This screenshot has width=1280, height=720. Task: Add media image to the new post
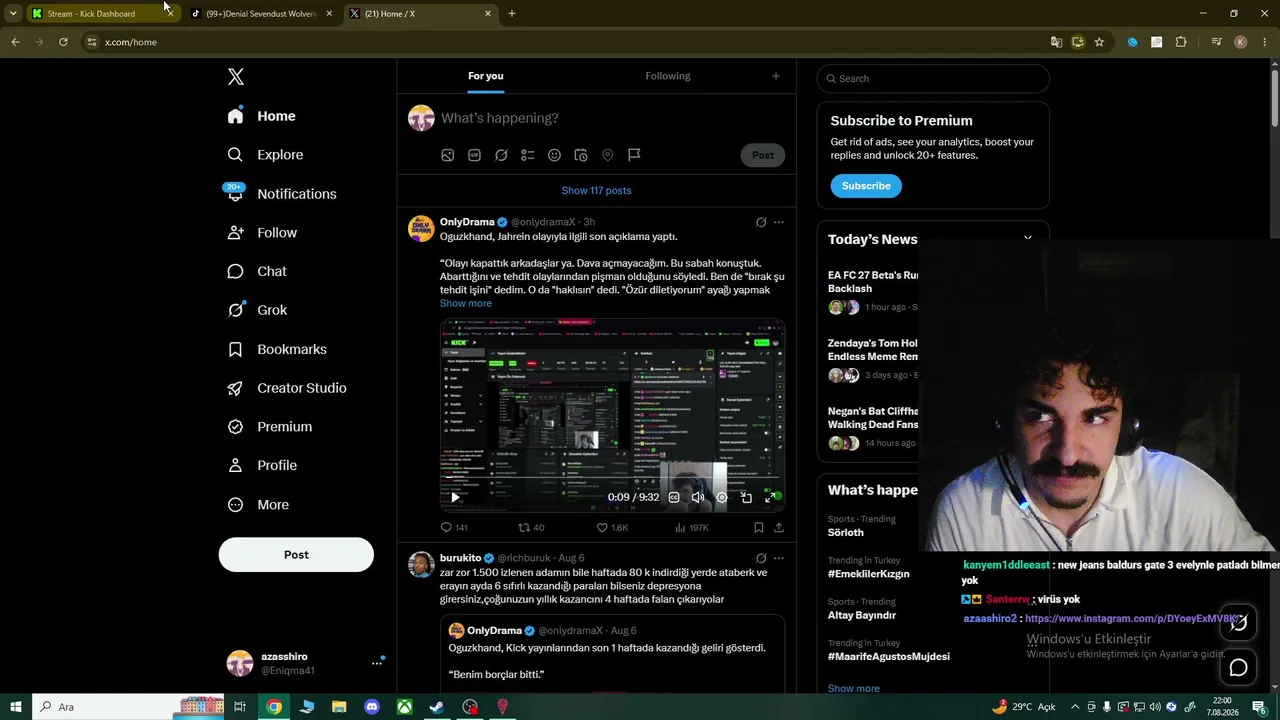tap(448, 155)
